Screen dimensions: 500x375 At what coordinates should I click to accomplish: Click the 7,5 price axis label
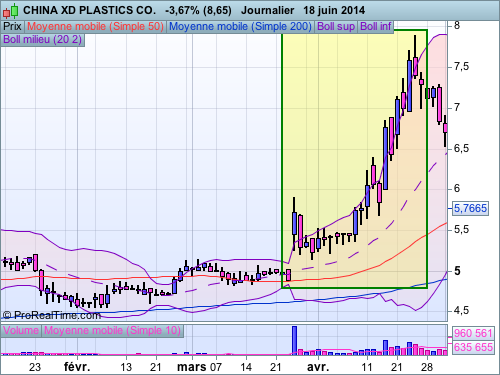click(461, 67)
